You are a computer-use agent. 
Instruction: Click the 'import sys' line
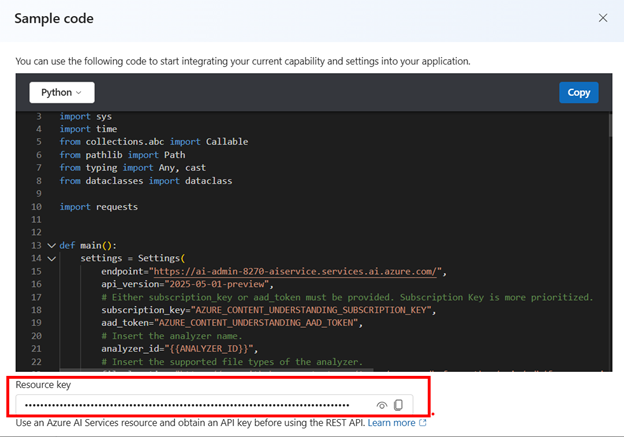point(86,117)
